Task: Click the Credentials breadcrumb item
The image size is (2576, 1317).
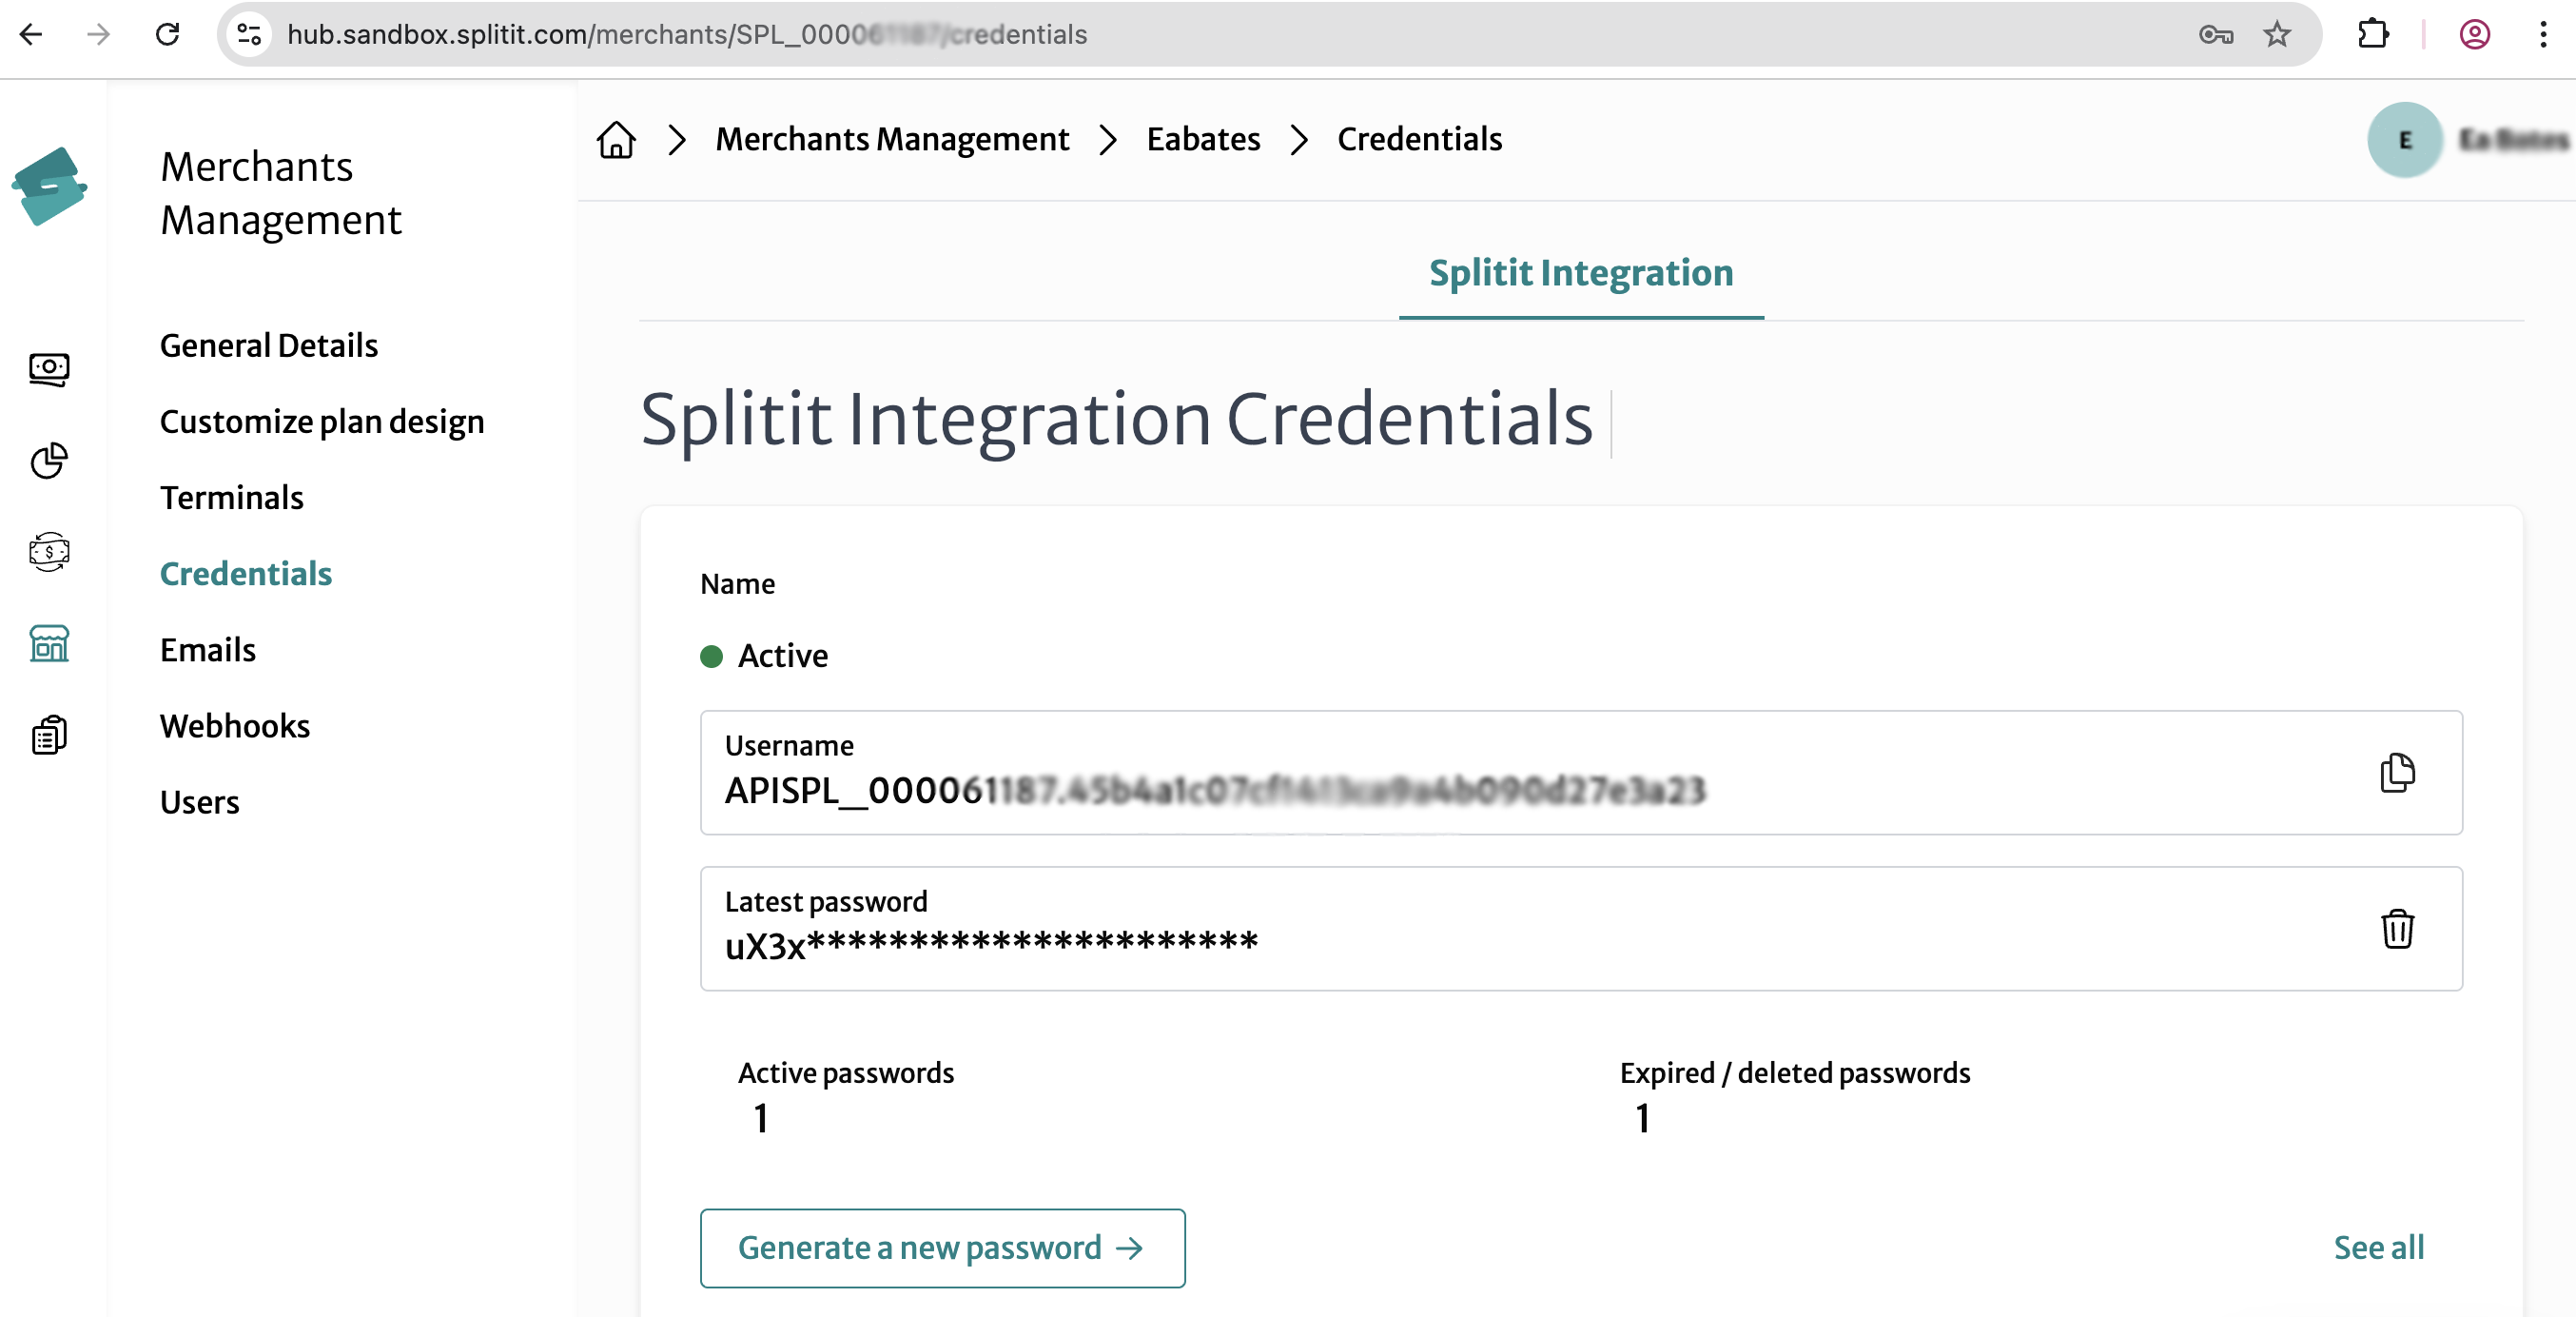Action: 1420,140
